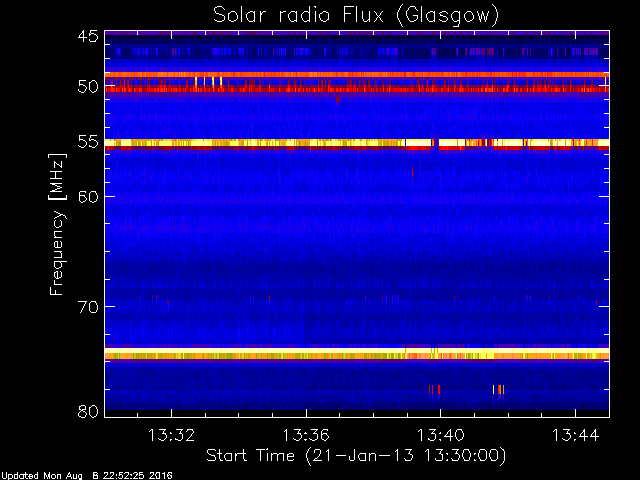Click the '13:40' time axis label
640x480 pixels.
point(441,435)
